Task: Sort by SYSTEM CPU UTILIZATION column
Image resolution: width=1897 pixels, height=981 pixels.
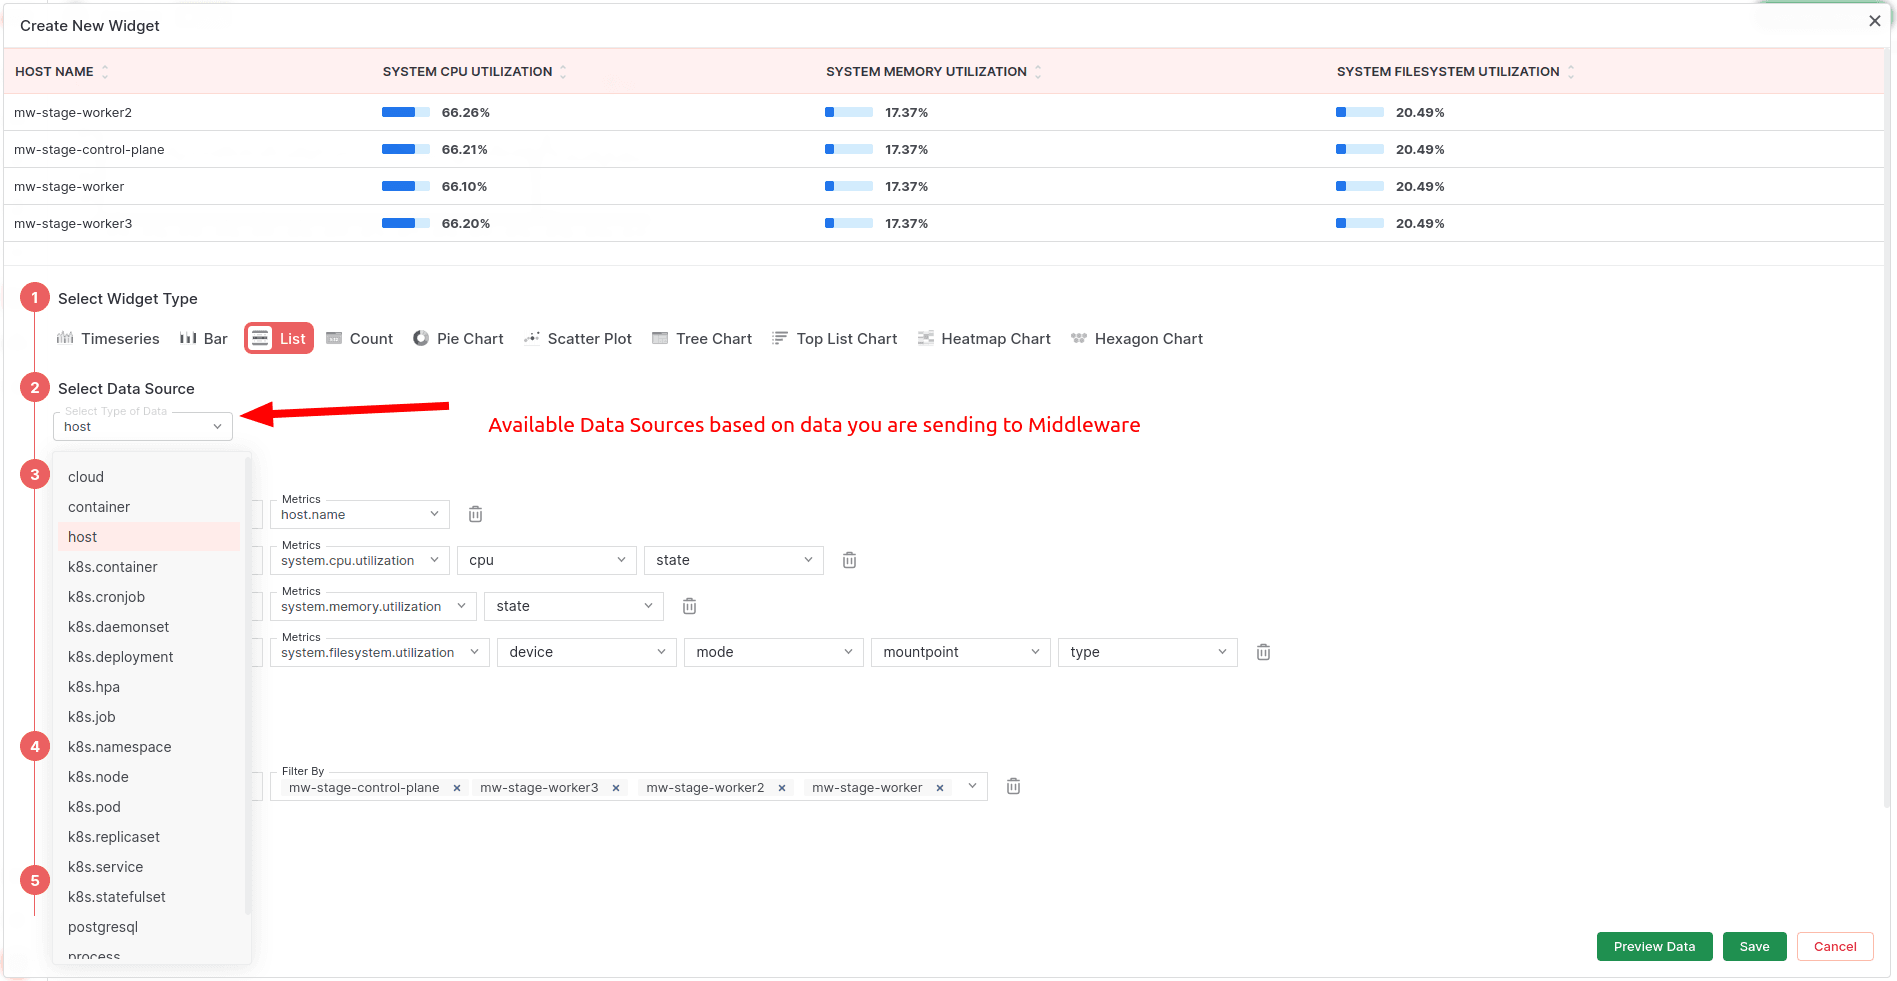Action: point(564,71)
